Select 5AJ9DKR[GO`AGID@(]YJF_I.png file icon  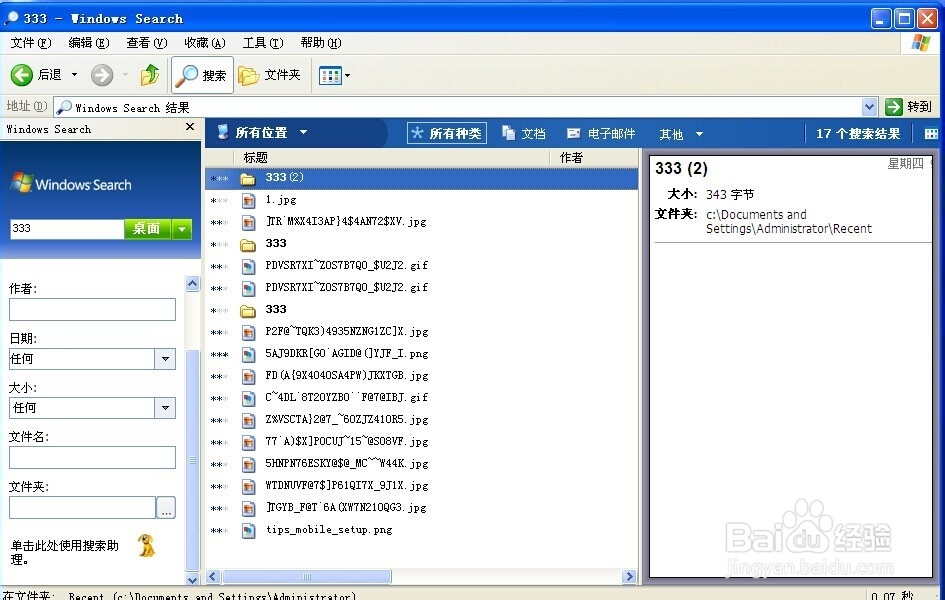[x=248, y=354]
